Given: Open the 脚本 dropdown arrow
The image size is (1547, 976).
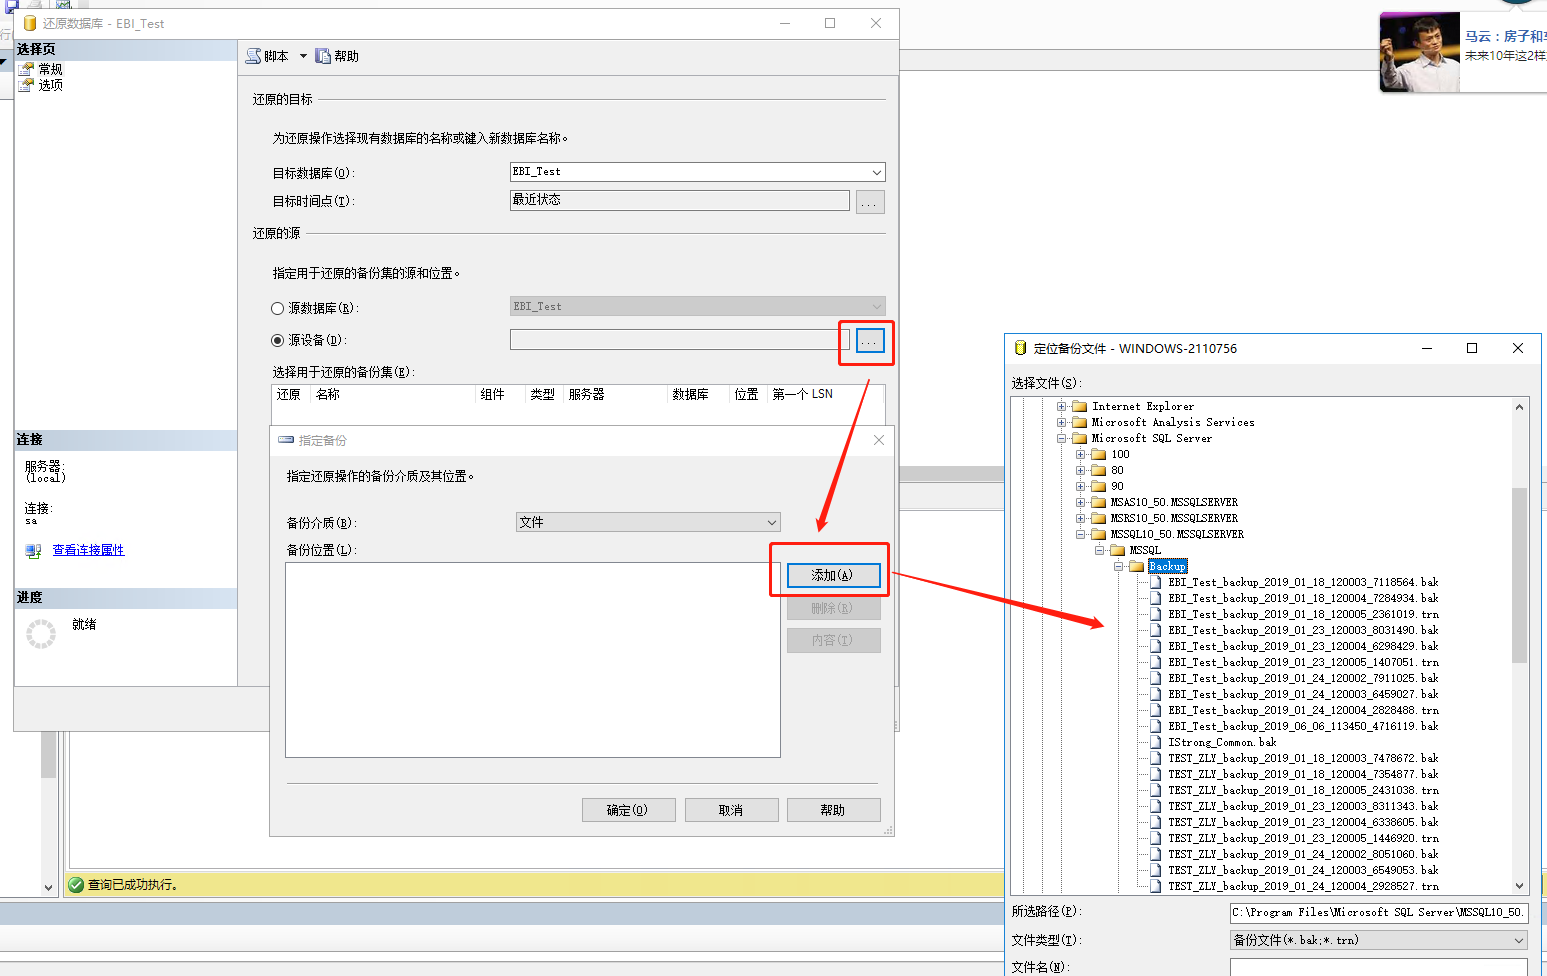Looking at the screenshot, I should tap(303, 56).
